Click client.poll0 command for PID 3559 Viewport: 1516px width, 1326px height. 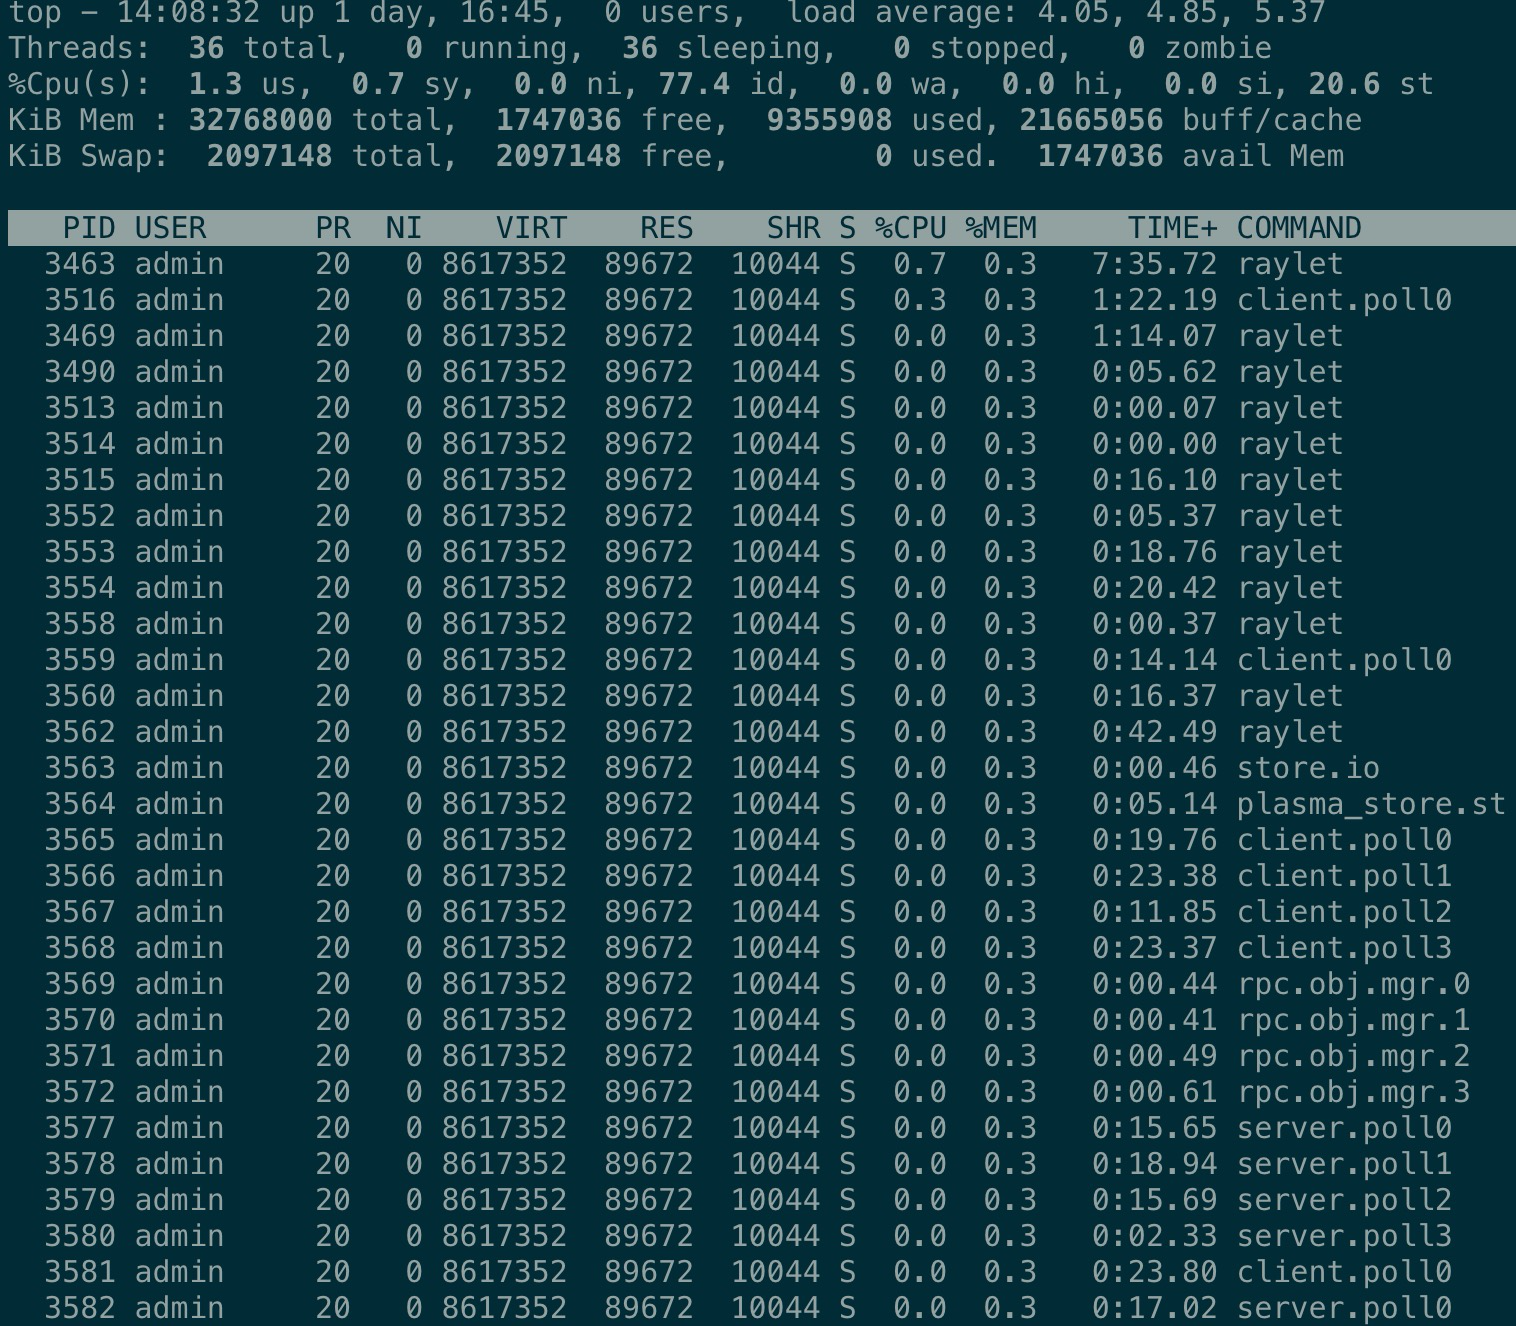(x=1344, y=660)
